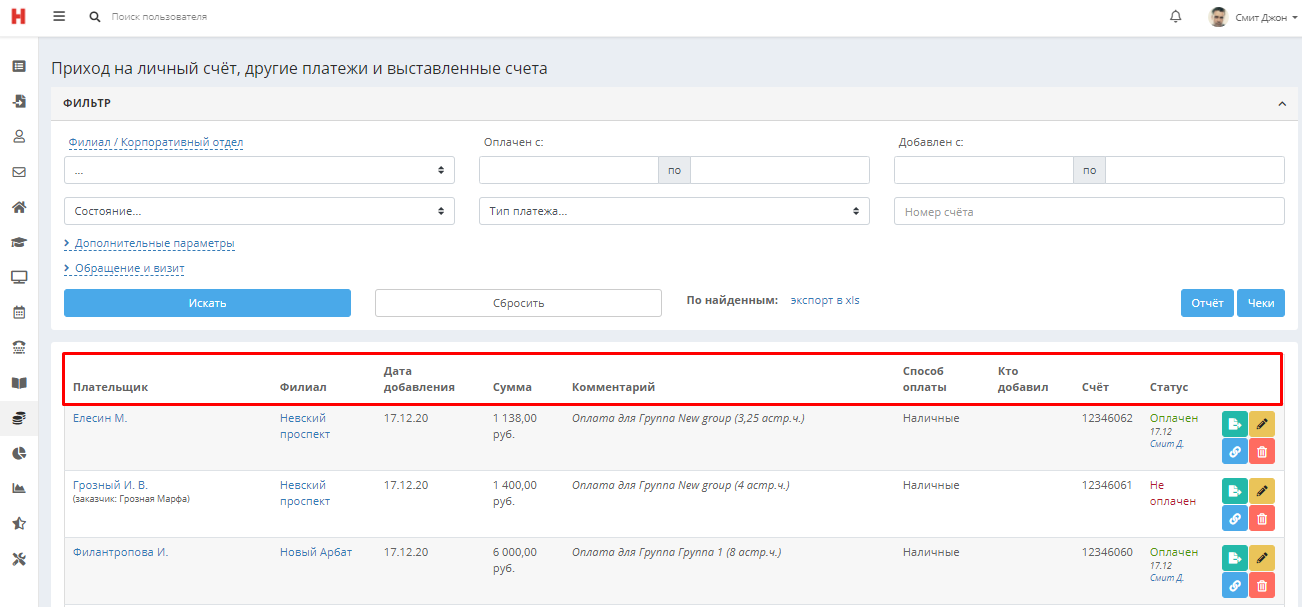Click blue link icon for Грозный И. В. row
The width and height of the screenshot is (1302, 607).
[x=1234, y=519]
